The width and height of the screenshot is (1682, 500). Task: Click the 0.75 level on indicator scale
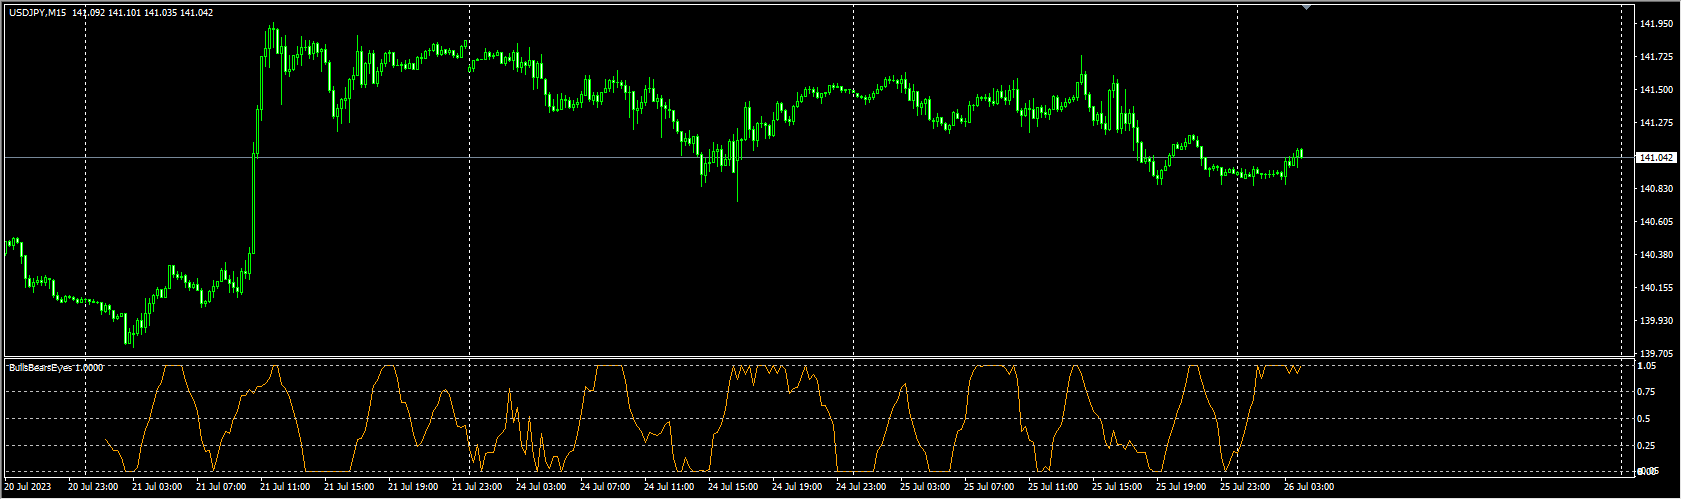[1648, 392]
